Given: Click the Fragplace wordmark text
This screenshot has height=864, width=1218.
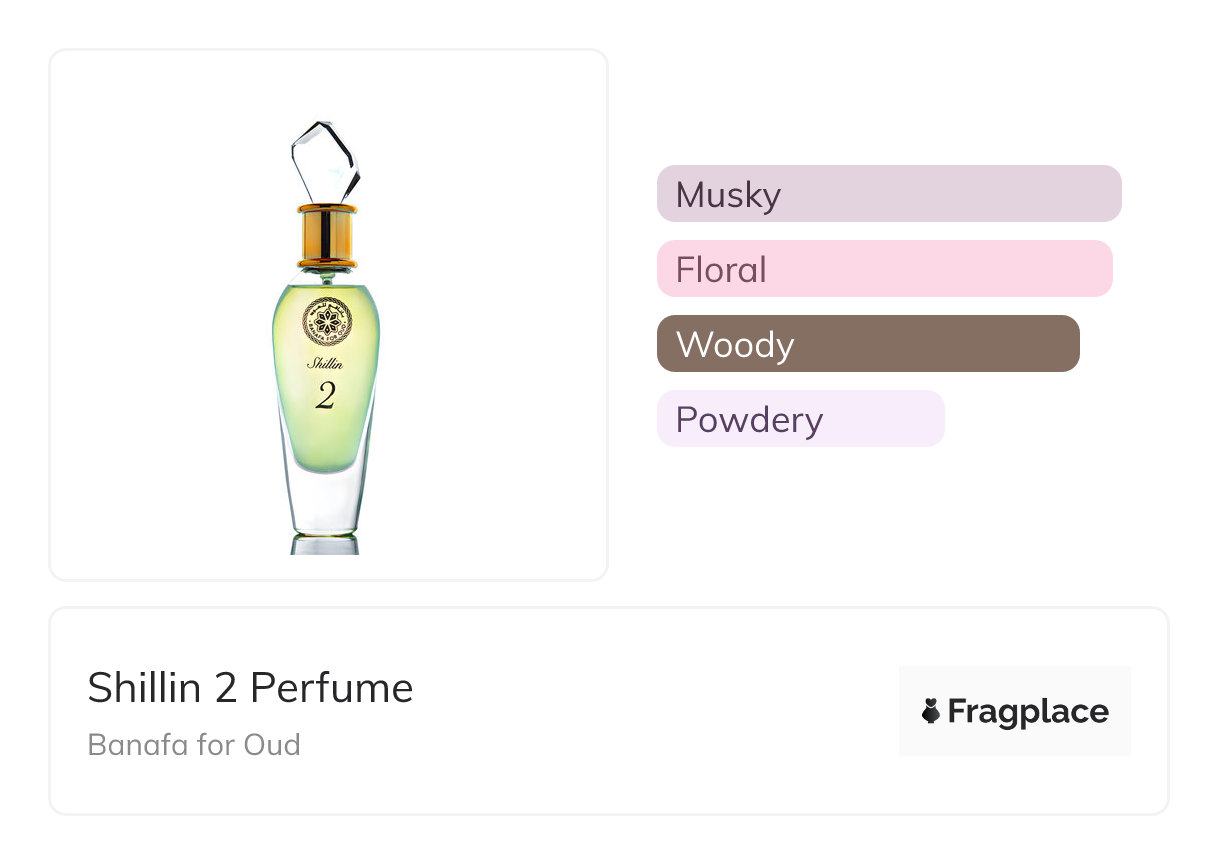Looking at the screenshot, I should click(1028, 711).
